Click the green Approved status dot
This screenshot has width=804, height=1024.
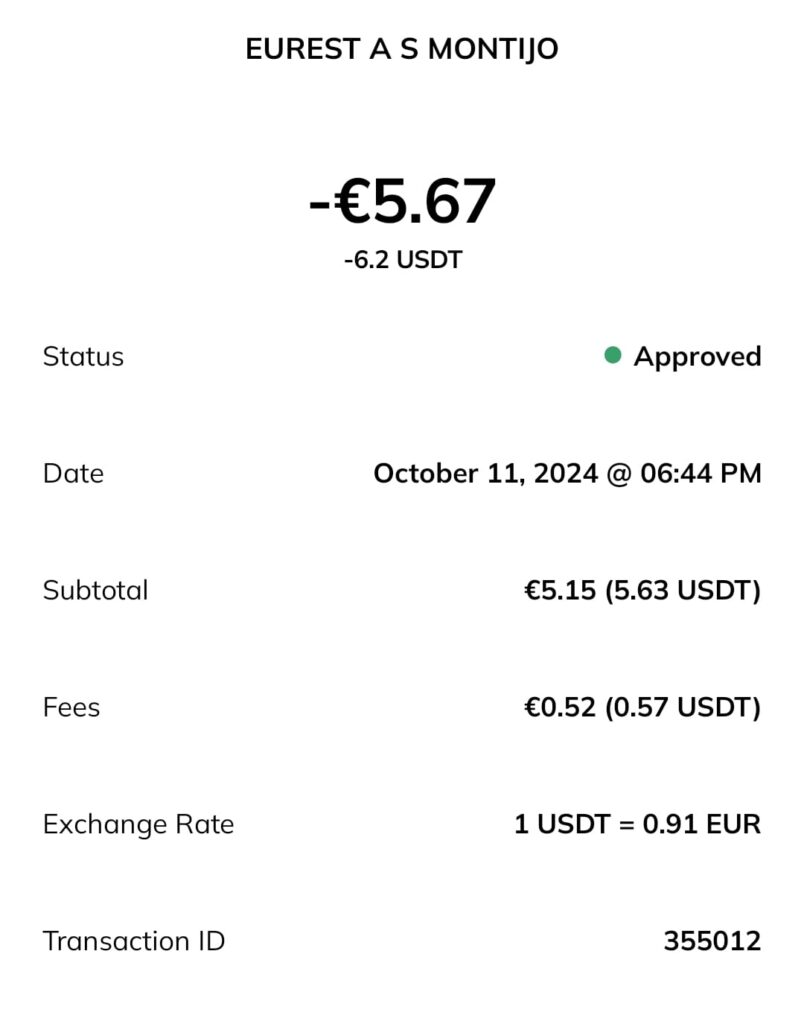613,355
